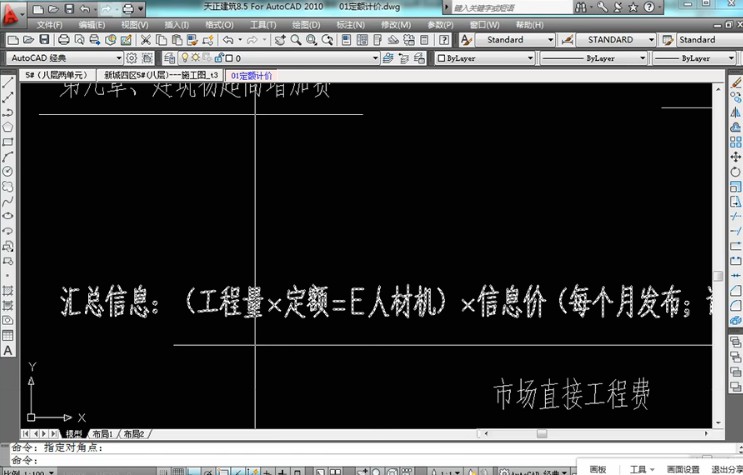Click the 画面设置 button
Viewport: 743px width, 475px height.
(682, 469)
